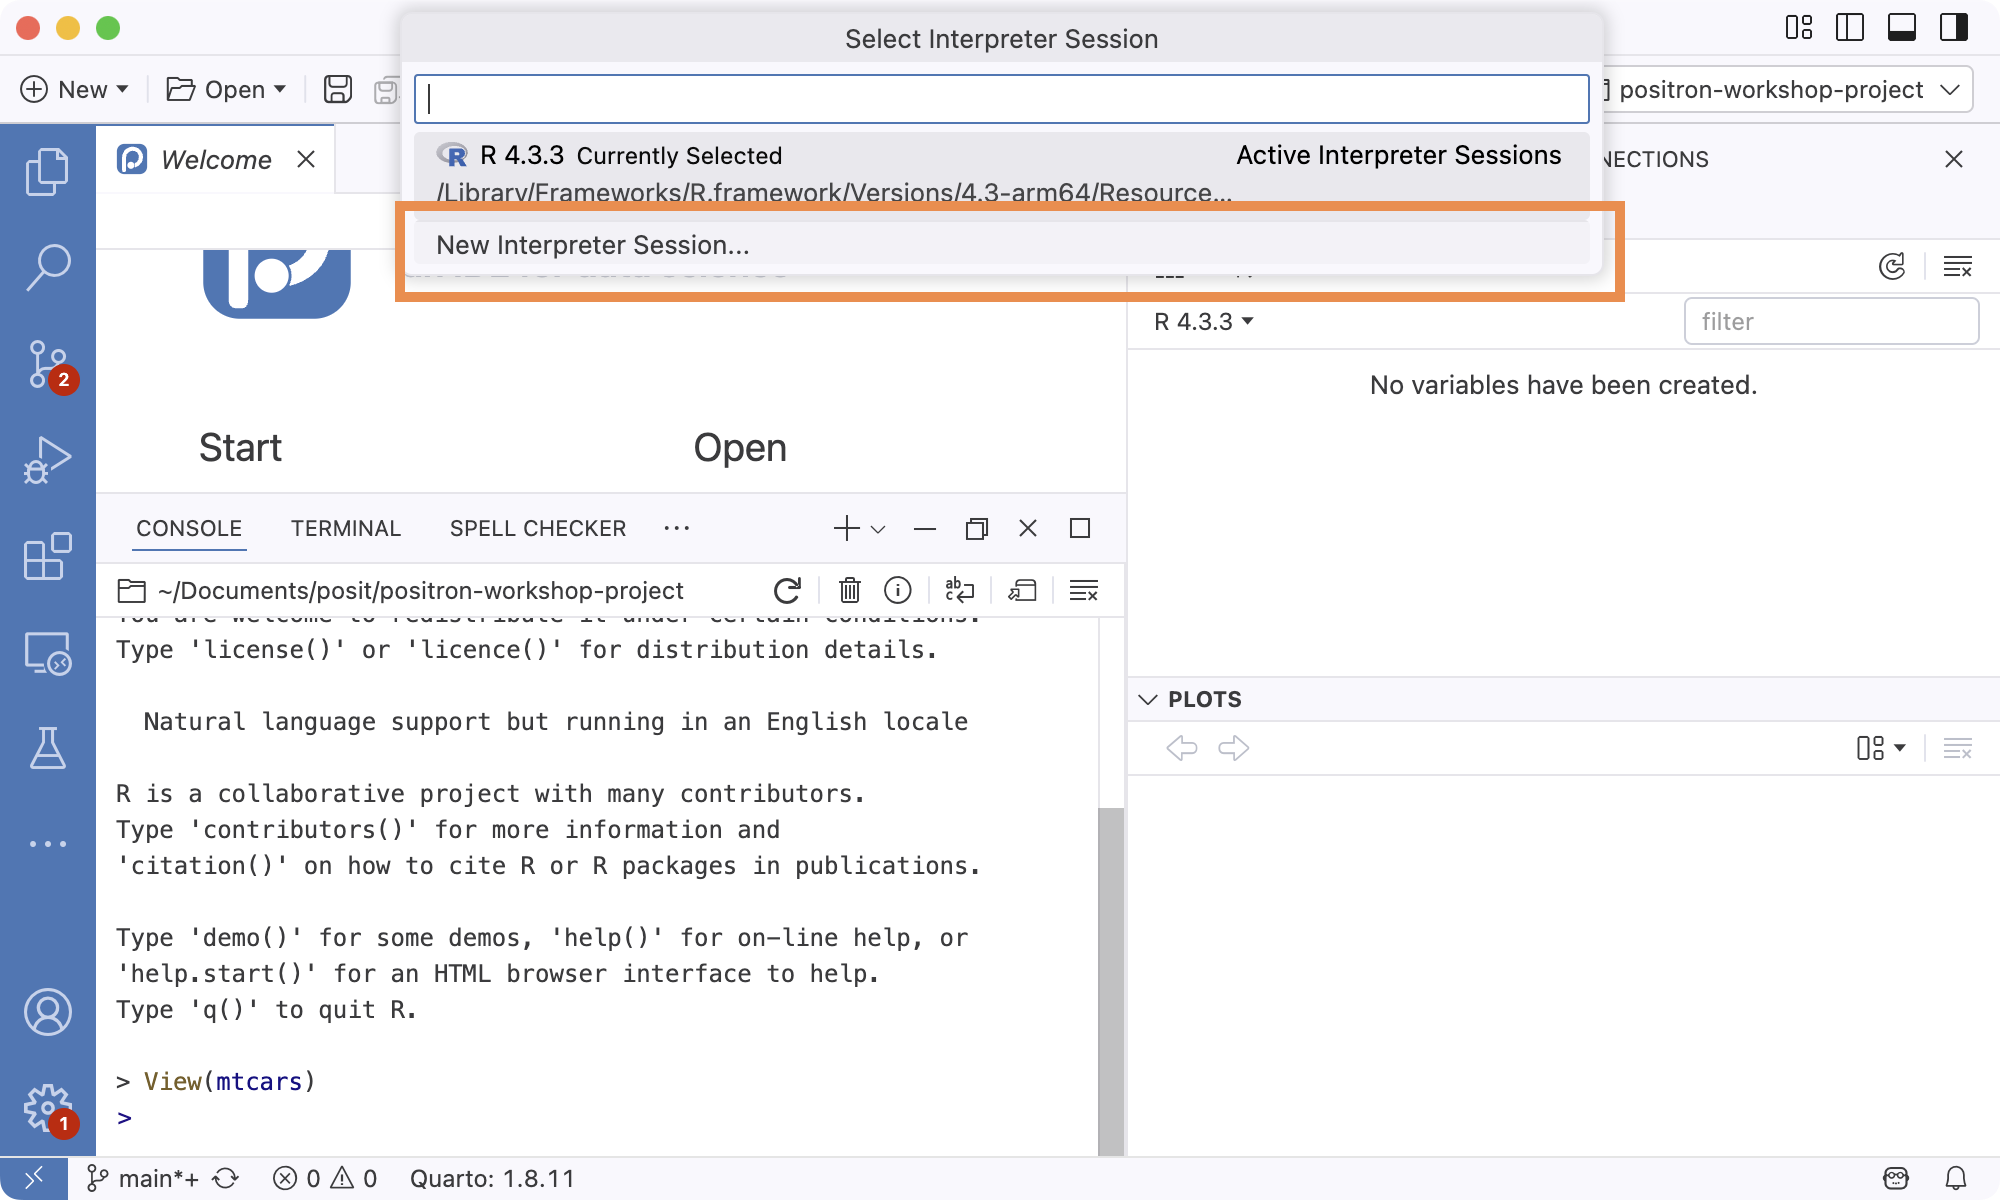Expand the new console dropdown chevron
This screenshot has width=2000, height=1200.
tap(878, 529)
